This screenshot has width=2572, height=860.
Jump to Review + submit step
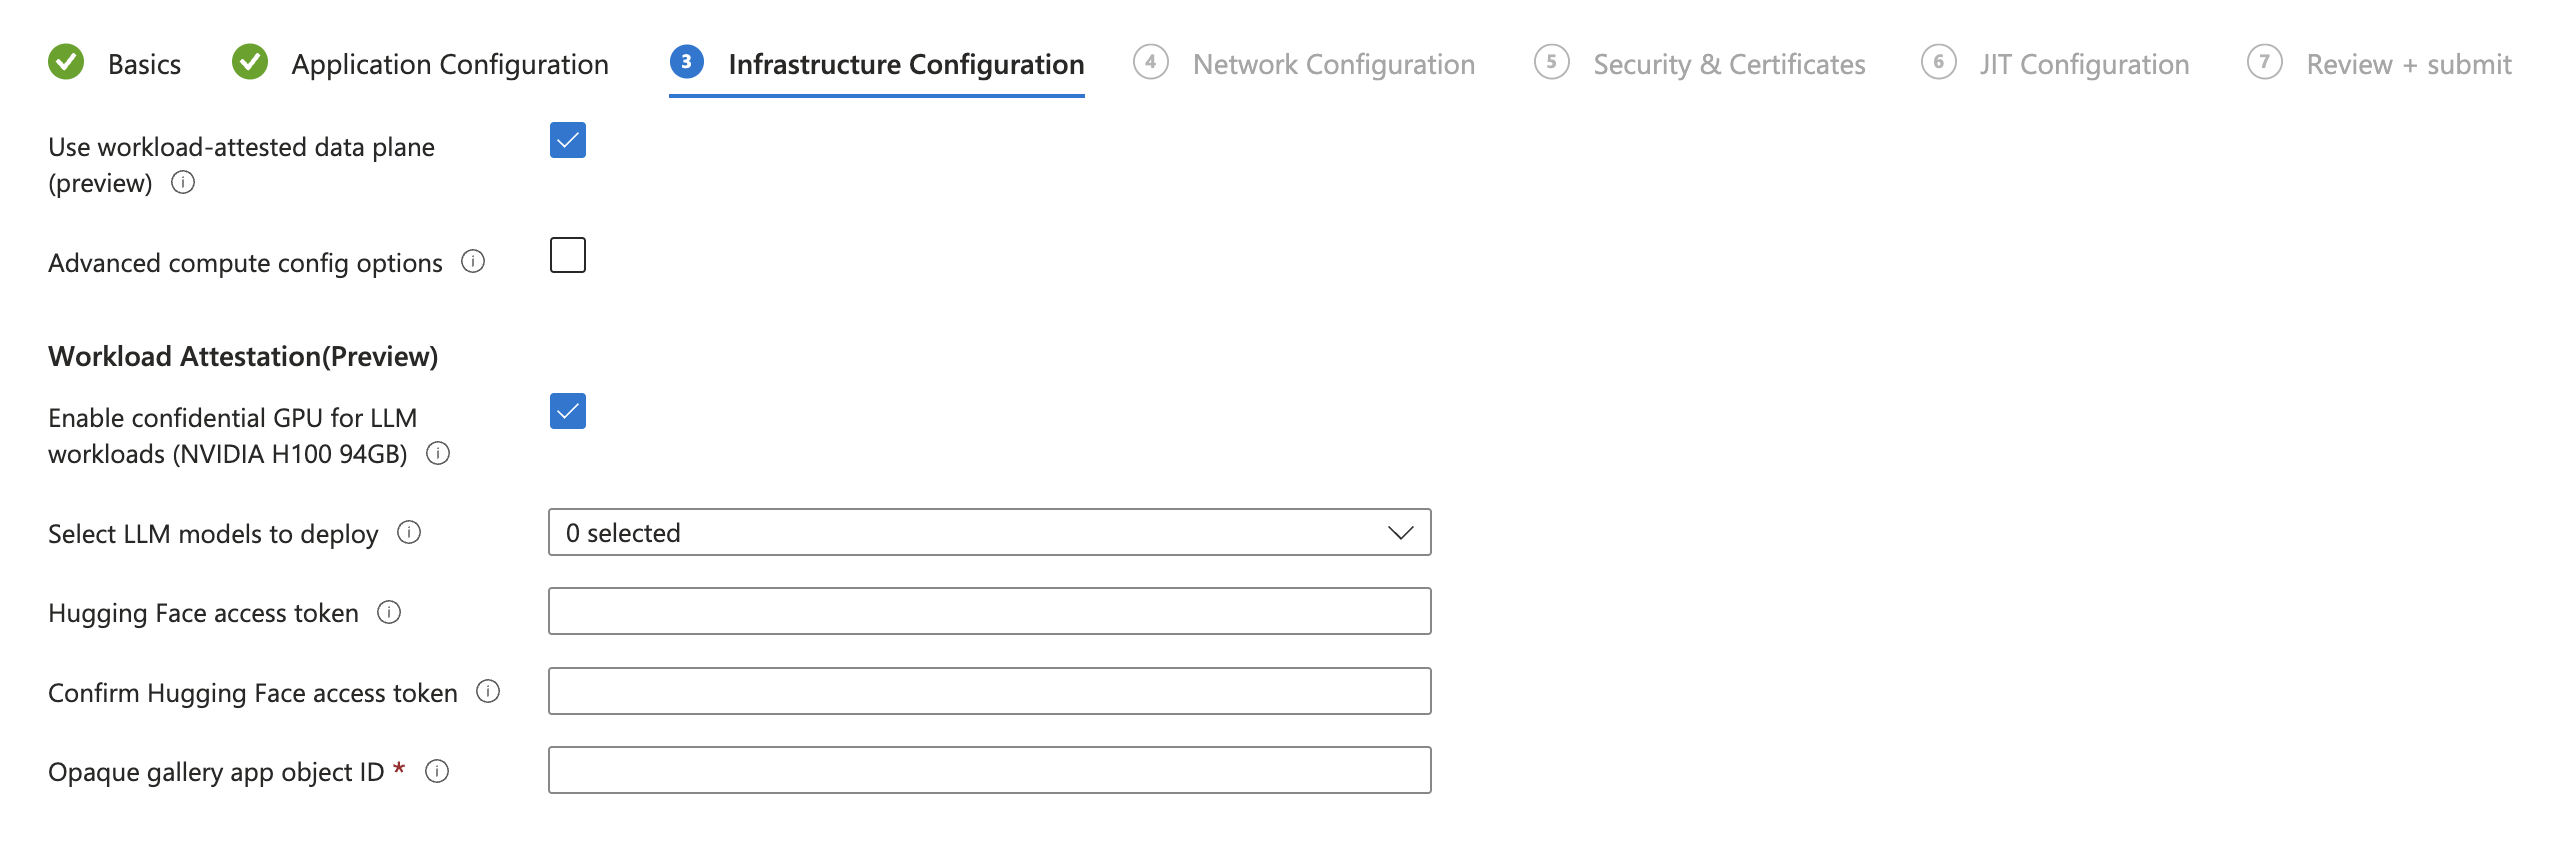pos(2408,65)
